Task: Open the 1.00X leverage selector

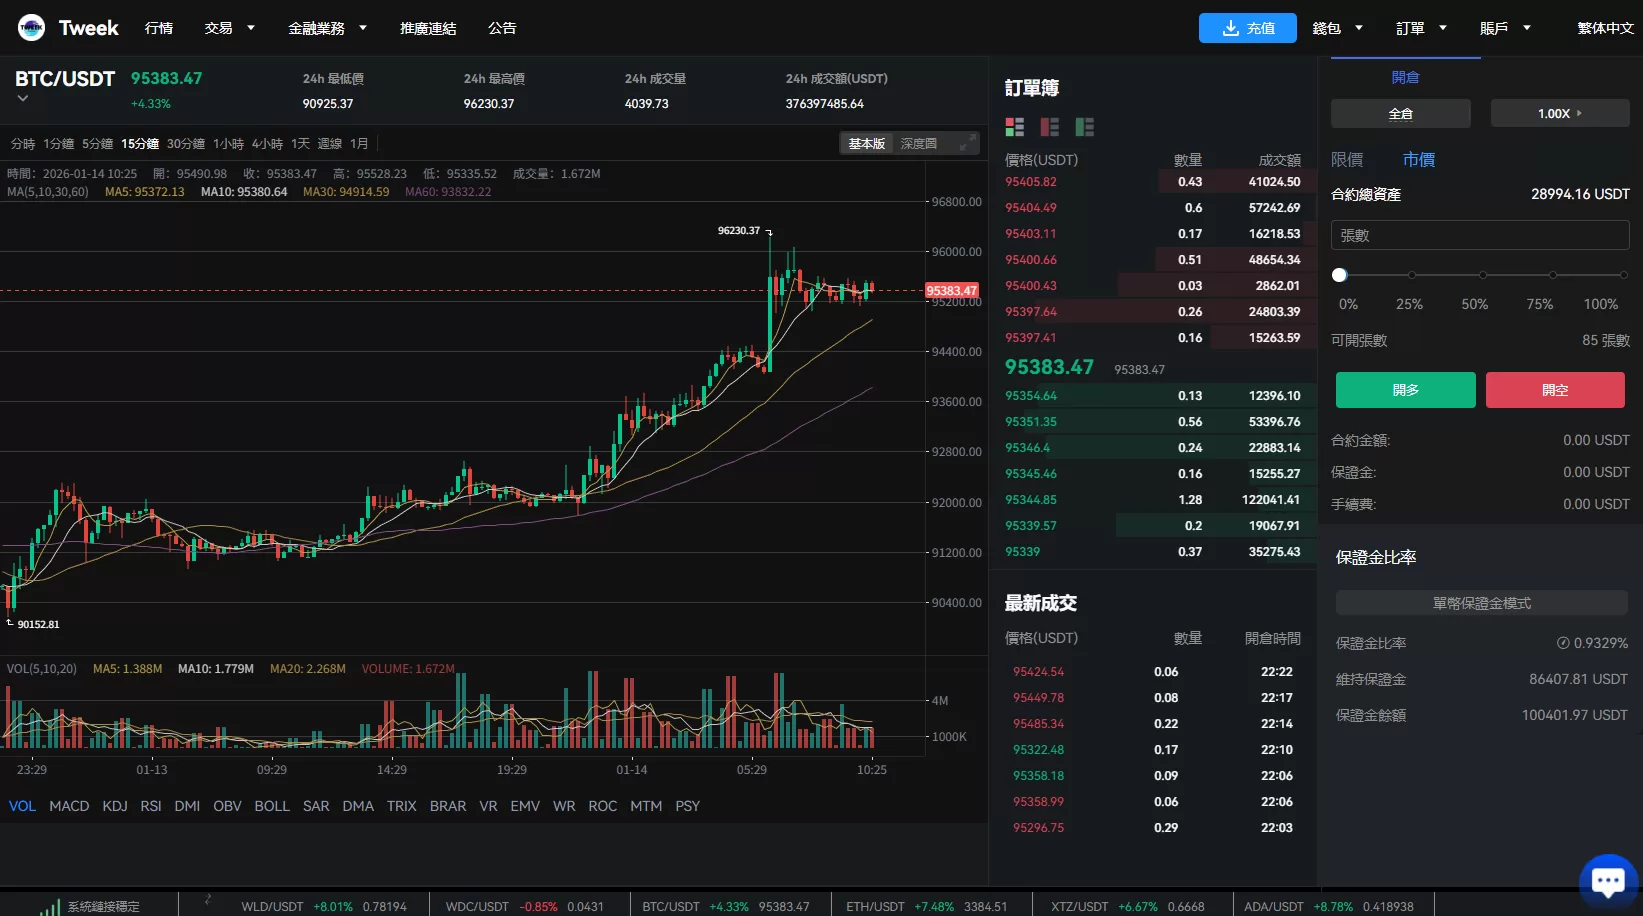Action: [1558, 113]
